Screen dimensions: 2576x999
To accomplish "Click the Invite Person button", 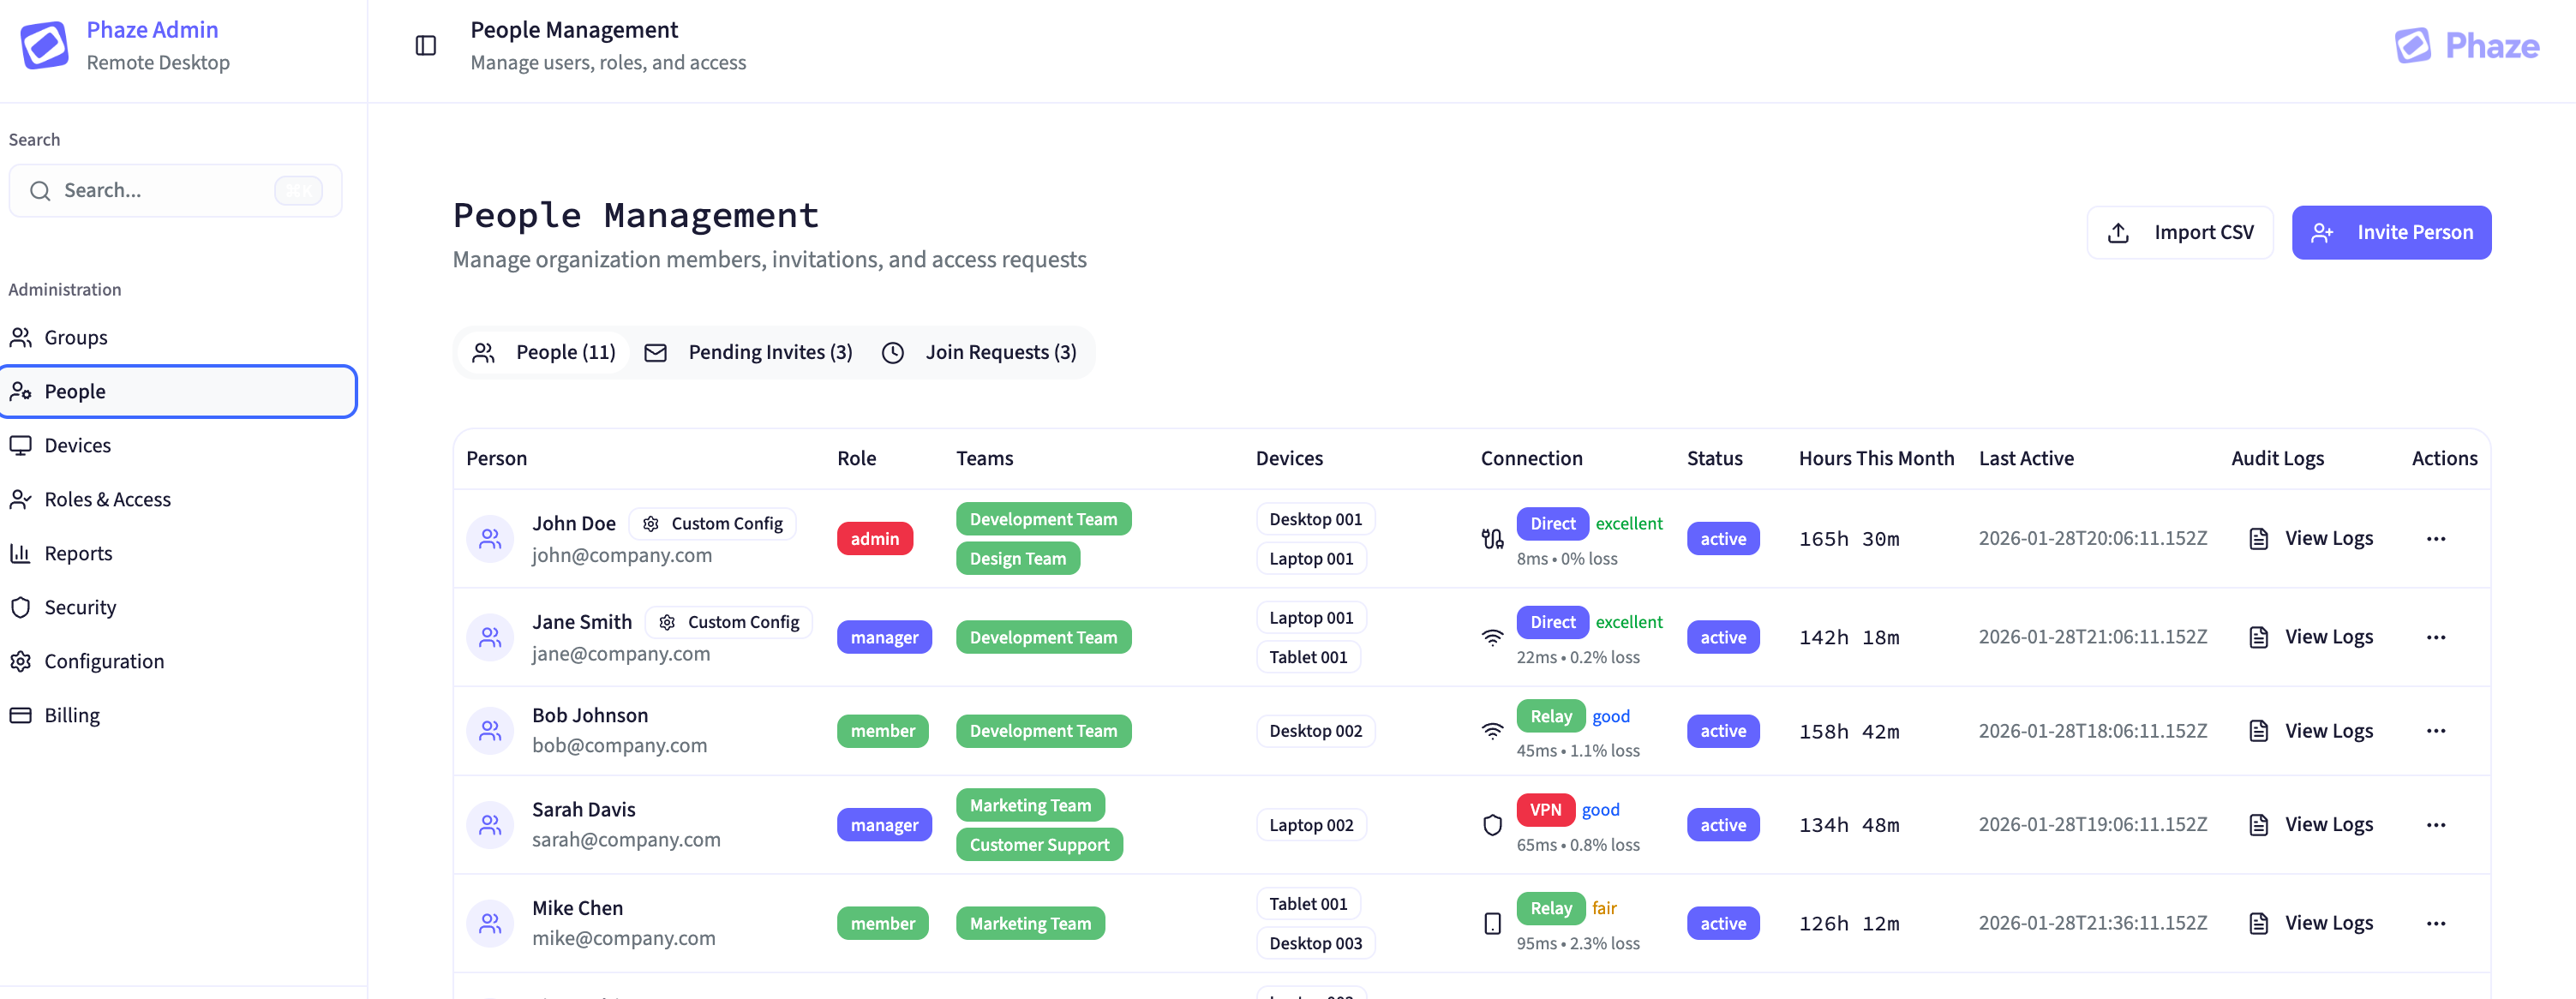I will click(2391, 232).
